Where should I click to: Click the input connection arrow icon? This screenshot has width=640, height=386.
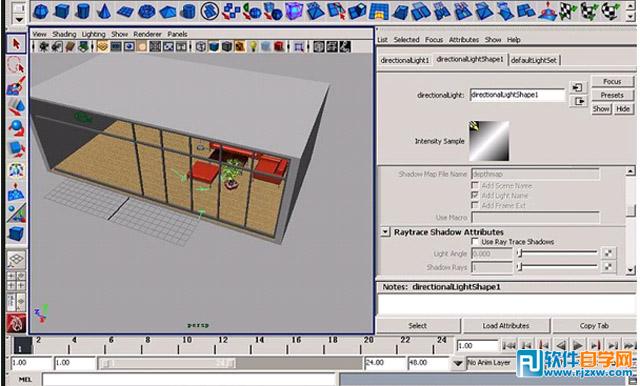point(578,87)
